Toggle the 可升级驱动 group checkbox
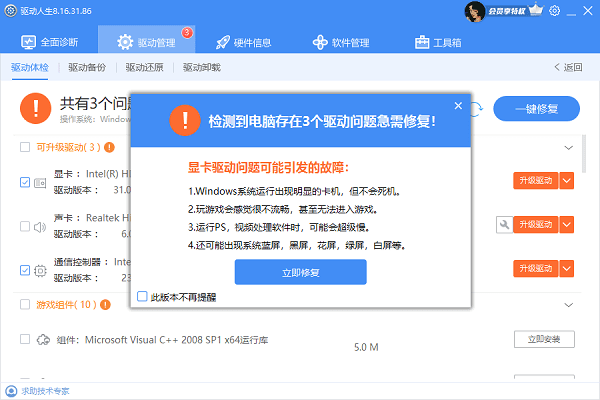 pos(25,147)
